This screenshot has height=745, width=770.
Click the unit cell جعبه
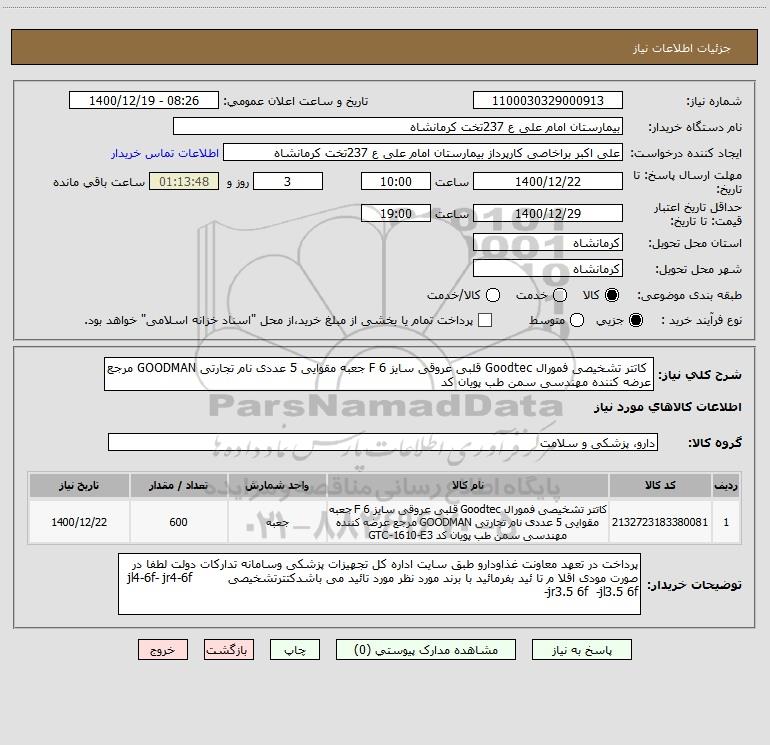click(277, 522)
